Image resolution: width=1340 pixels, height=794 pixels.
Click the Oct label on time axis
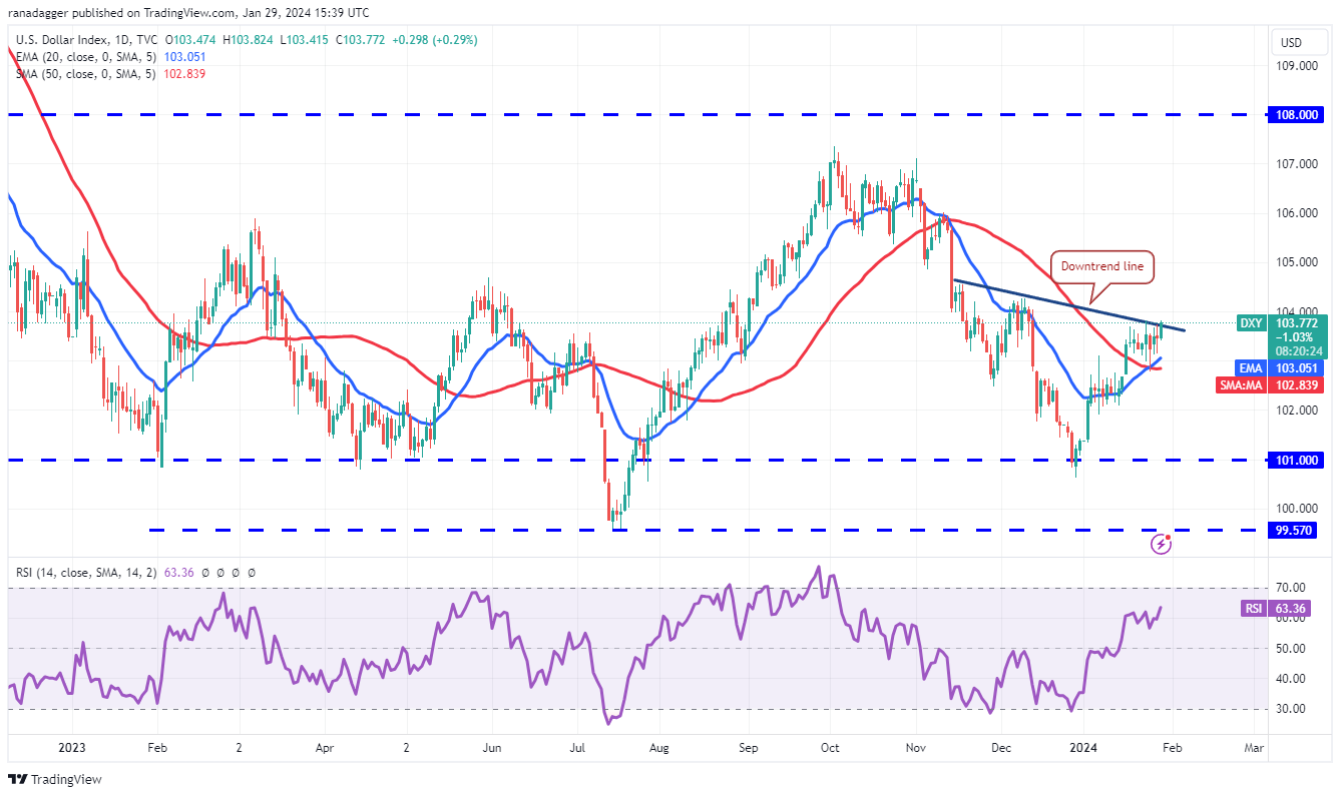829,747
